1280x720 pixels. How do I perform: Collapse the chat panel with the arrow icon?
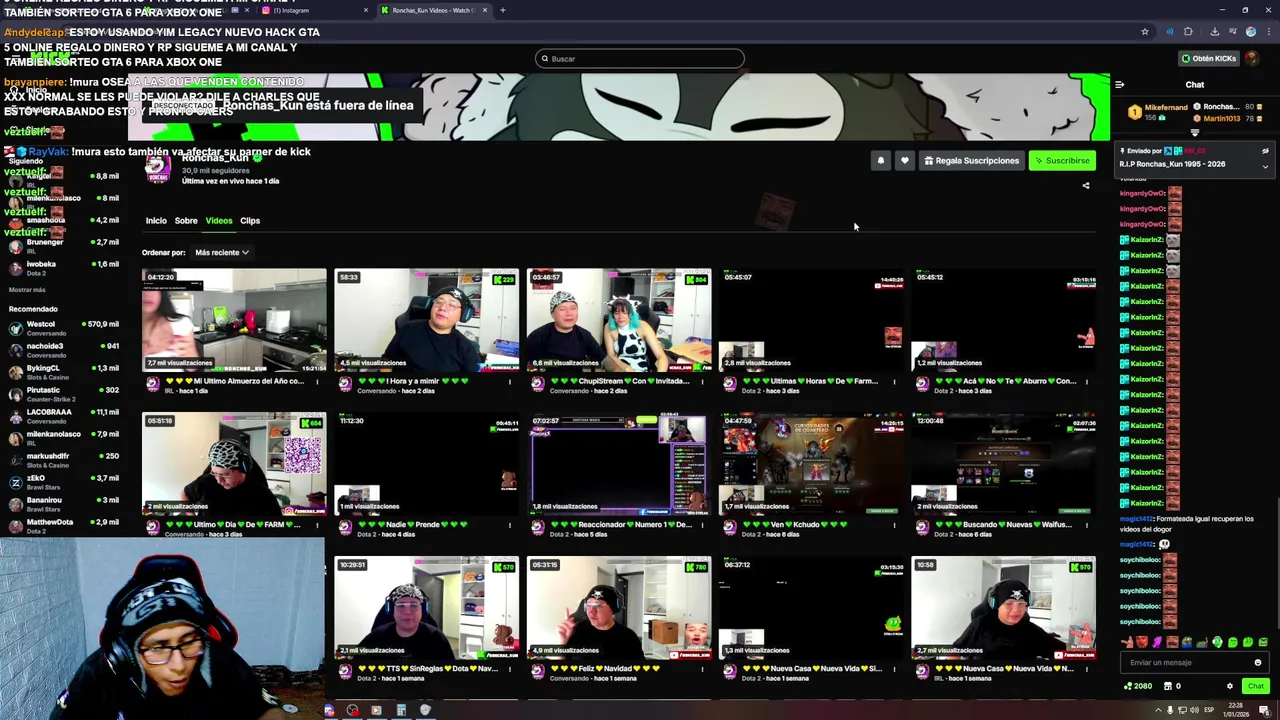pos(1120,85)
